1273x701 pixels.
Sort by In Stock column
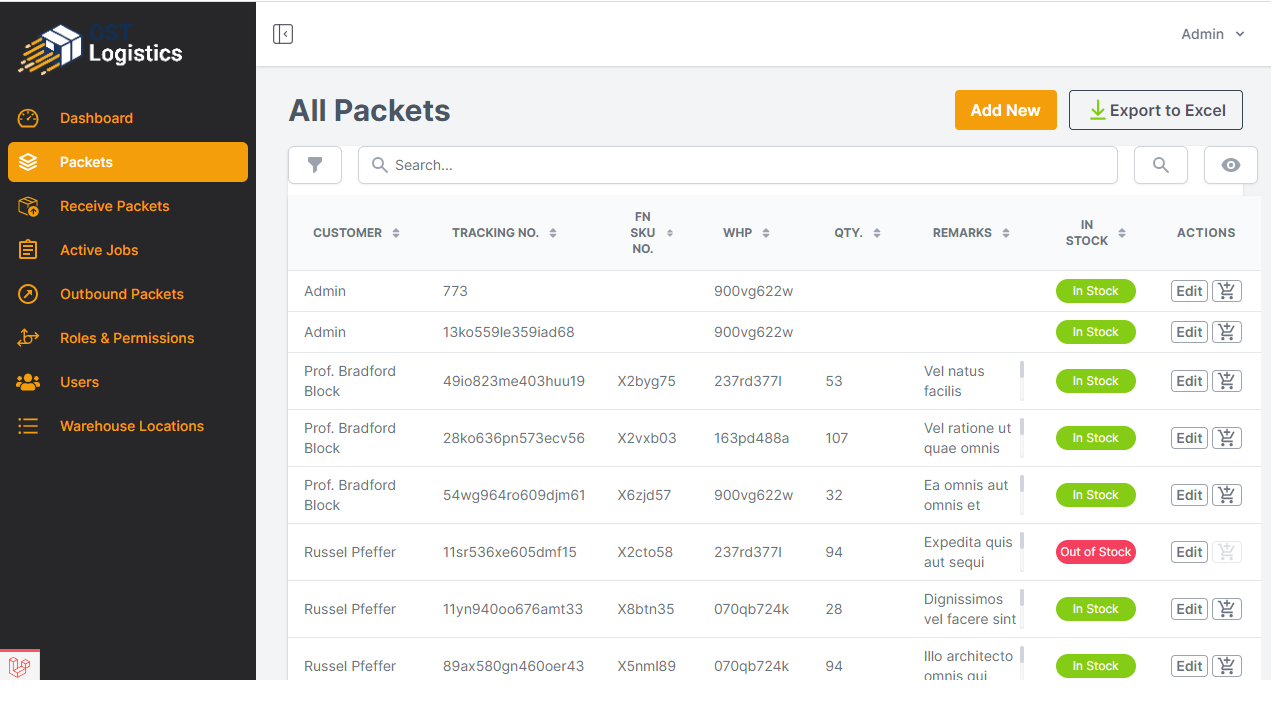point(1095,233)
